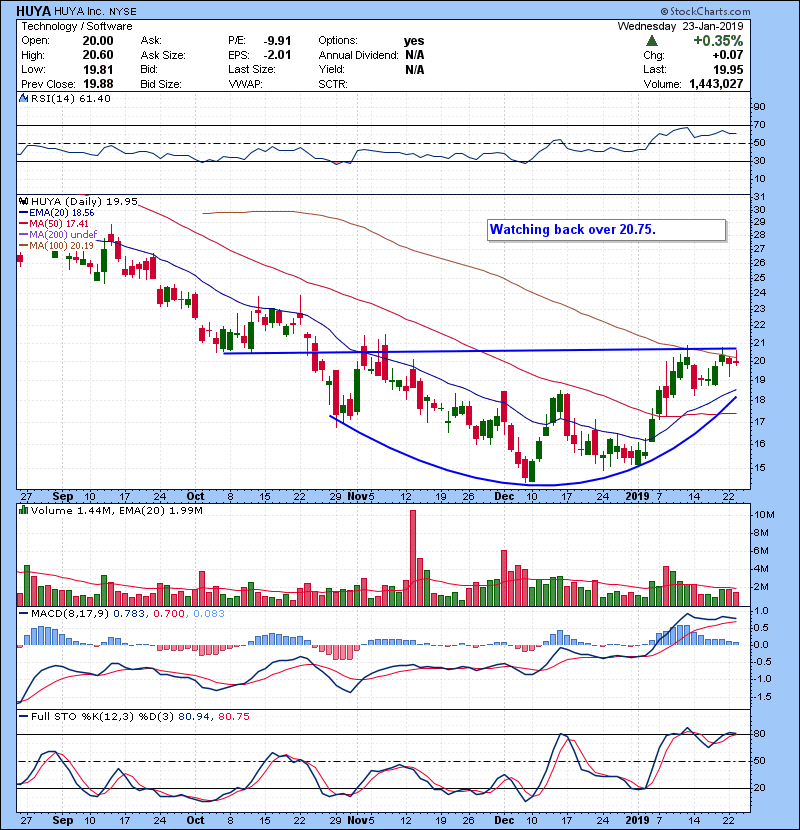The height and width of the screenshot is (830, 800).
Task: Click the EMA(20) 18.56 legend entry
Action: click(x=57, y=213)
